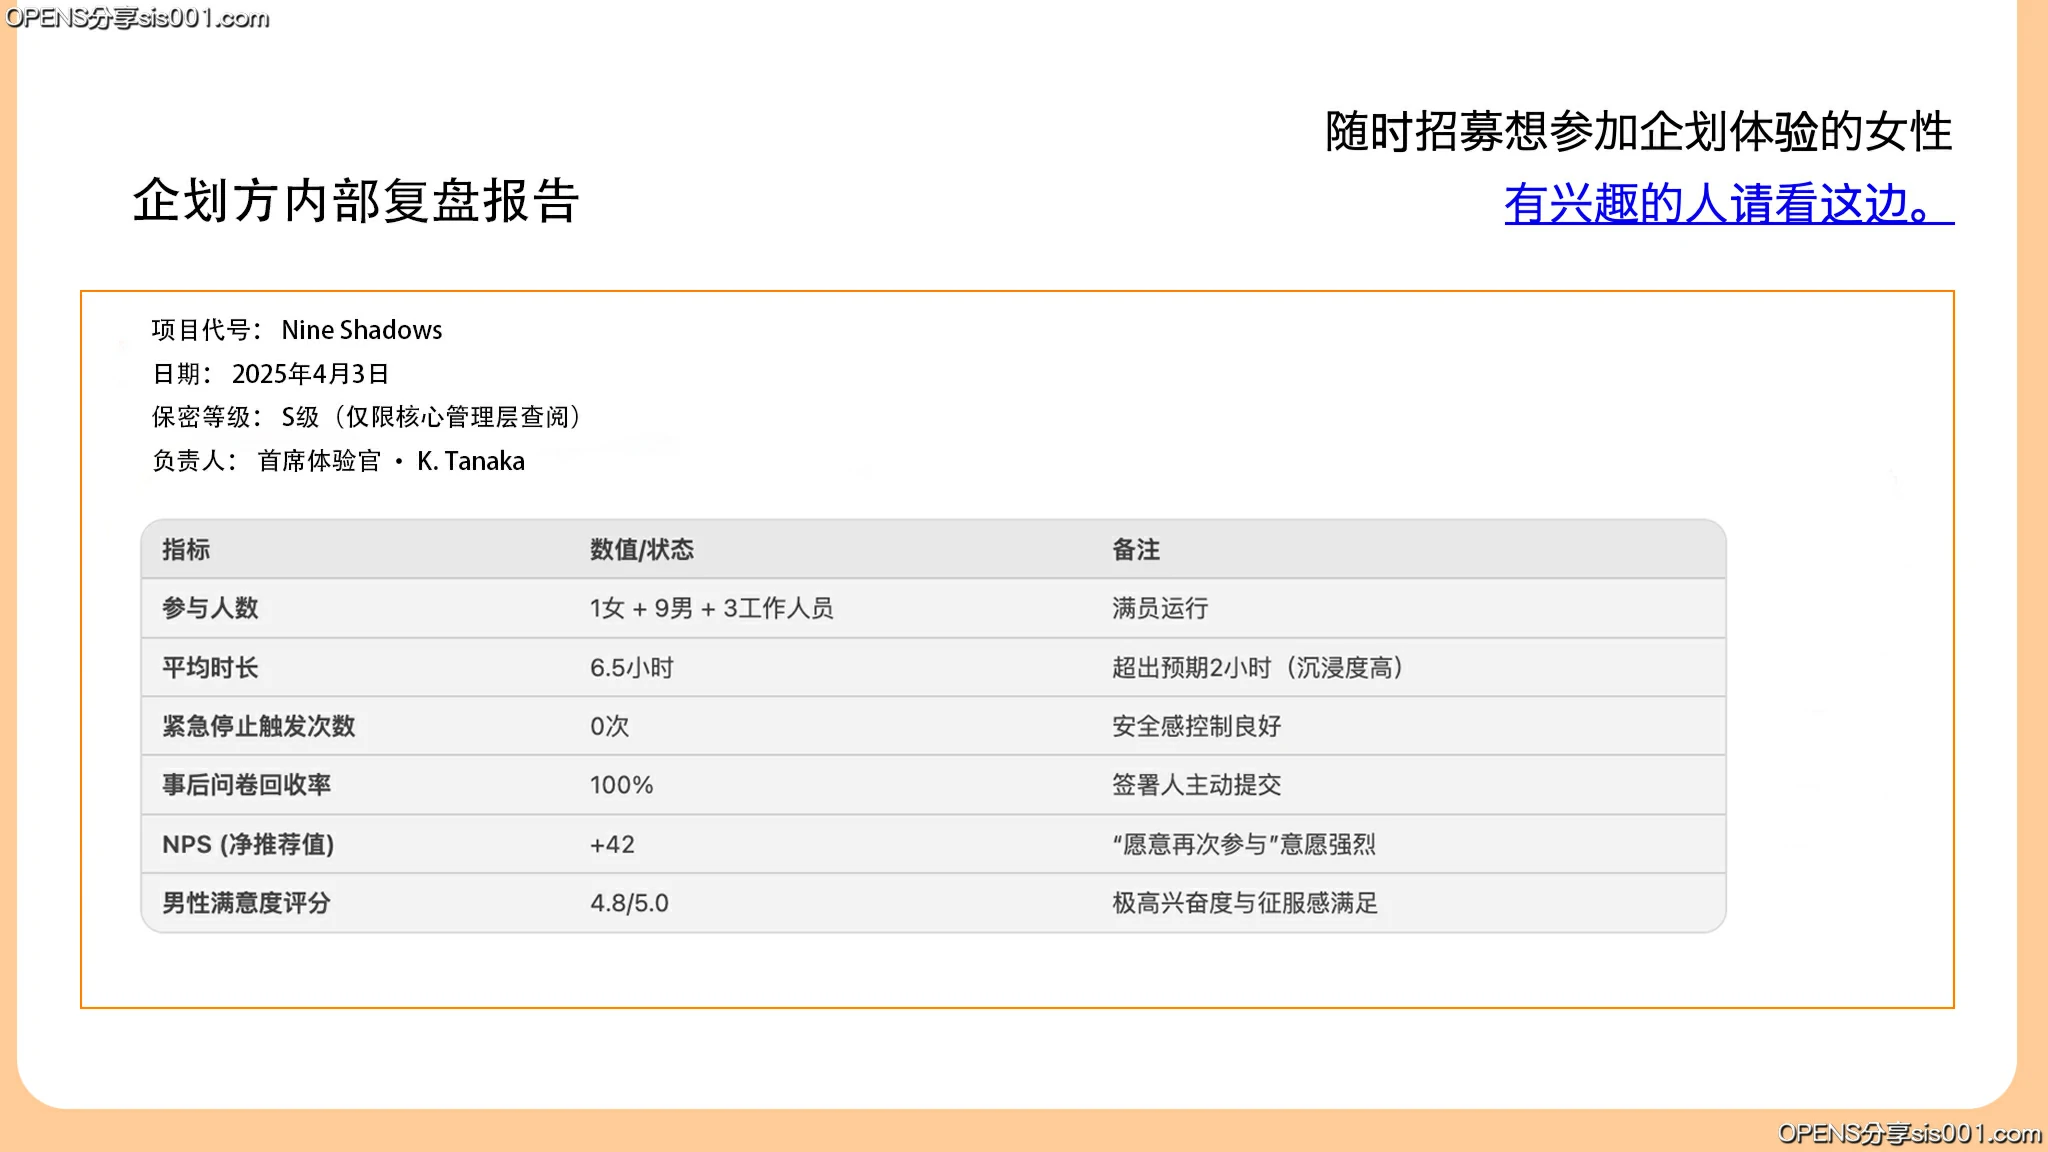The height and width of the screenshot is (1152, 2048).
Task: Click the value '100%'
Action: (x=621, y=785)
